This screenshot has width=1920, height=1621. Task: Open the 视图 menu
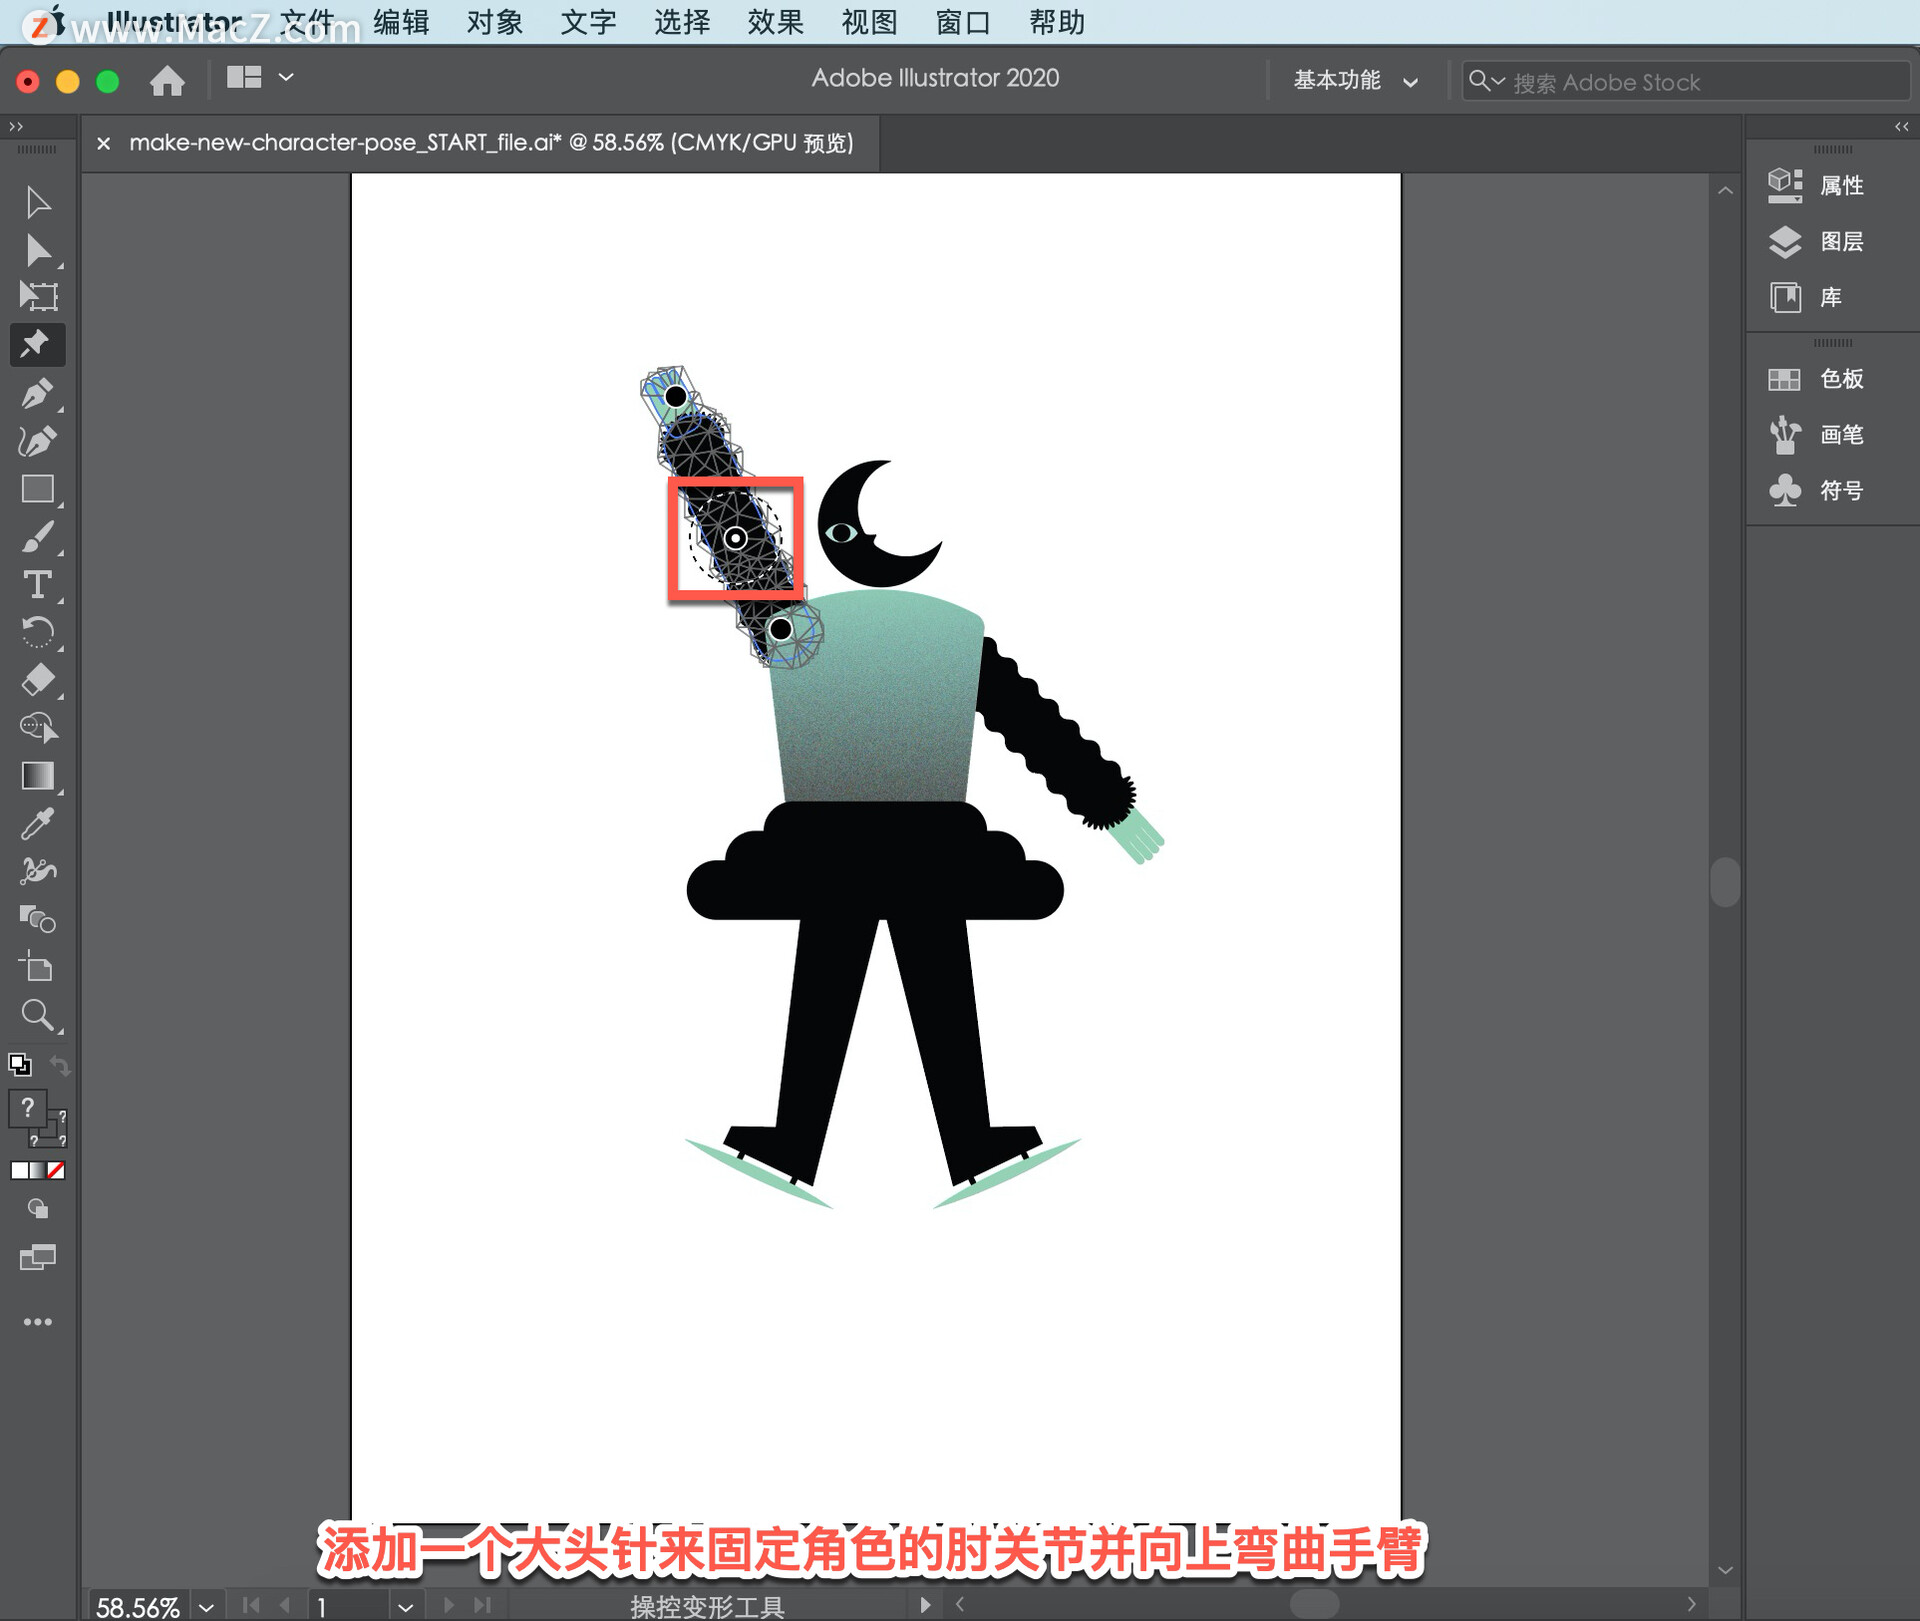pos(869,22)
